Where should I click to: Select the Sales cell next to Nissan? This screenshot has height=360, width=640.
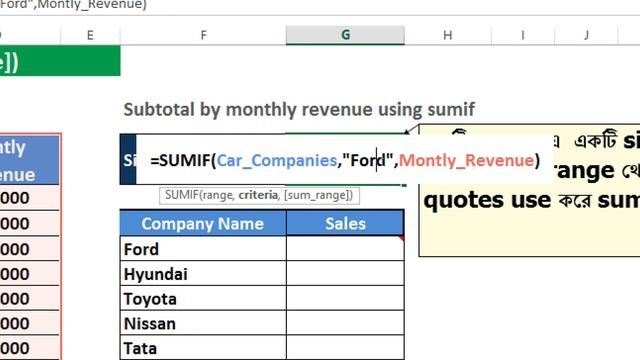[345, 323]
